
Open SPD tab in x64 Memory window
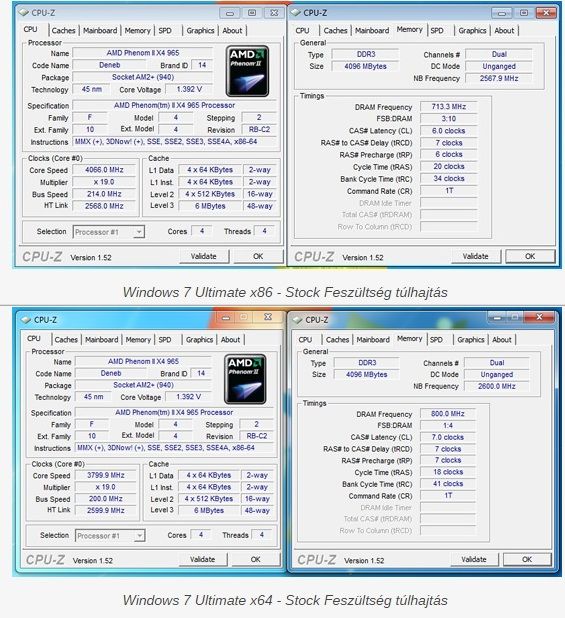[436, 339]
